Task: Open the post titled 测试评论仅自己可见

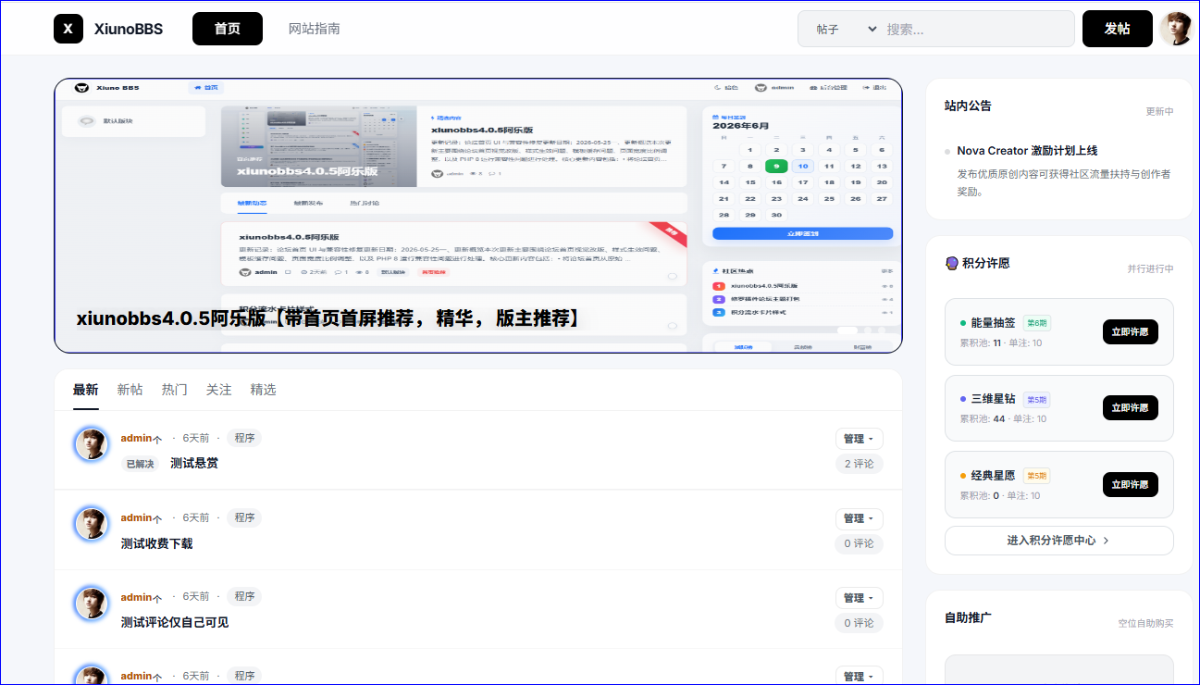Action: click(x=175, y=623)
